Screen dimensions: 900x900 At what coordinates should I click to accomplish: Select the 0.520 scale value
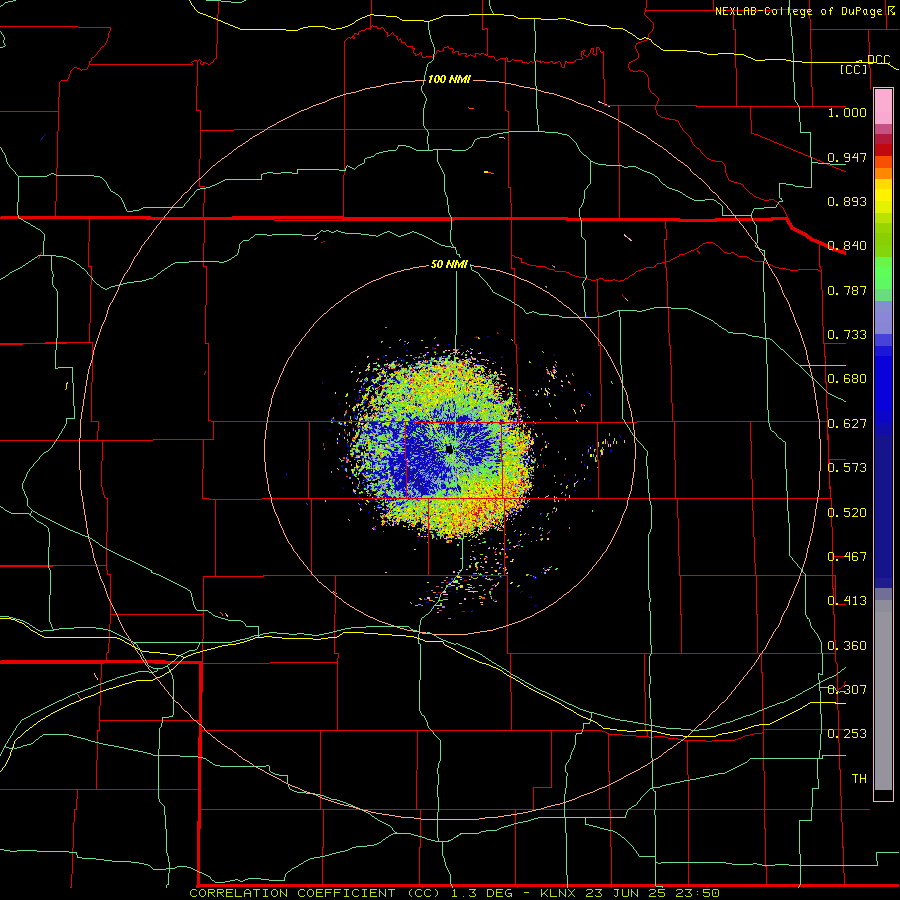click(847, 513)
